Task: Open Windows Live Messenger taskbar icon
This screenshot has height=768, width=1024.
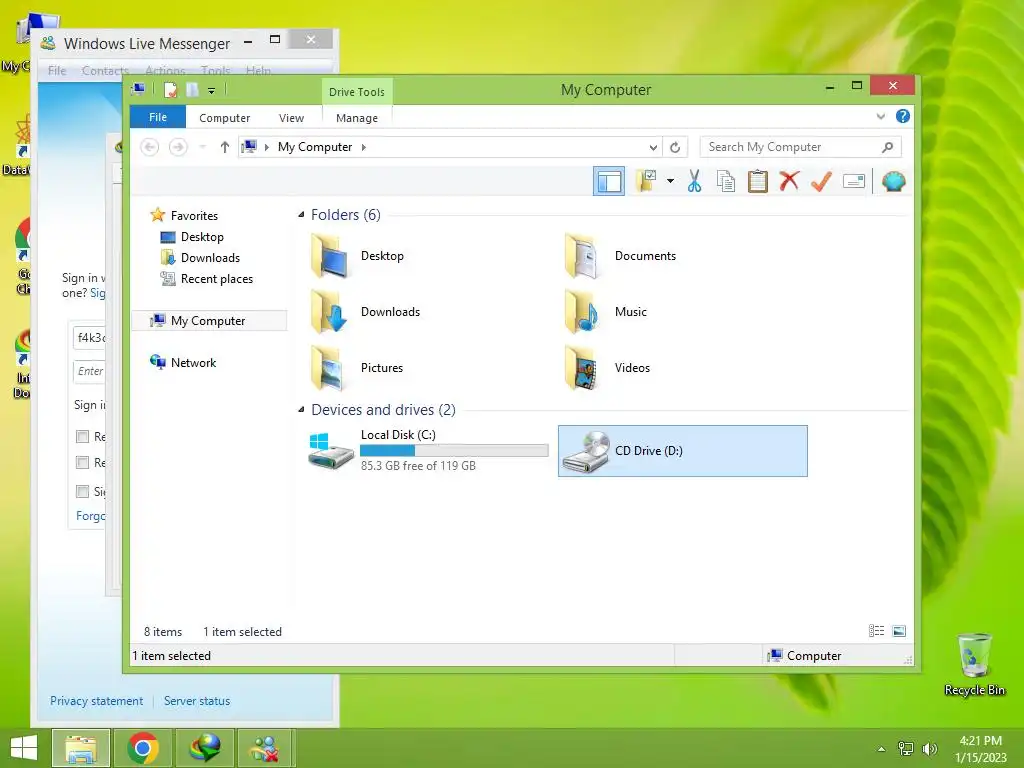Action: click(x=266, y=748)
